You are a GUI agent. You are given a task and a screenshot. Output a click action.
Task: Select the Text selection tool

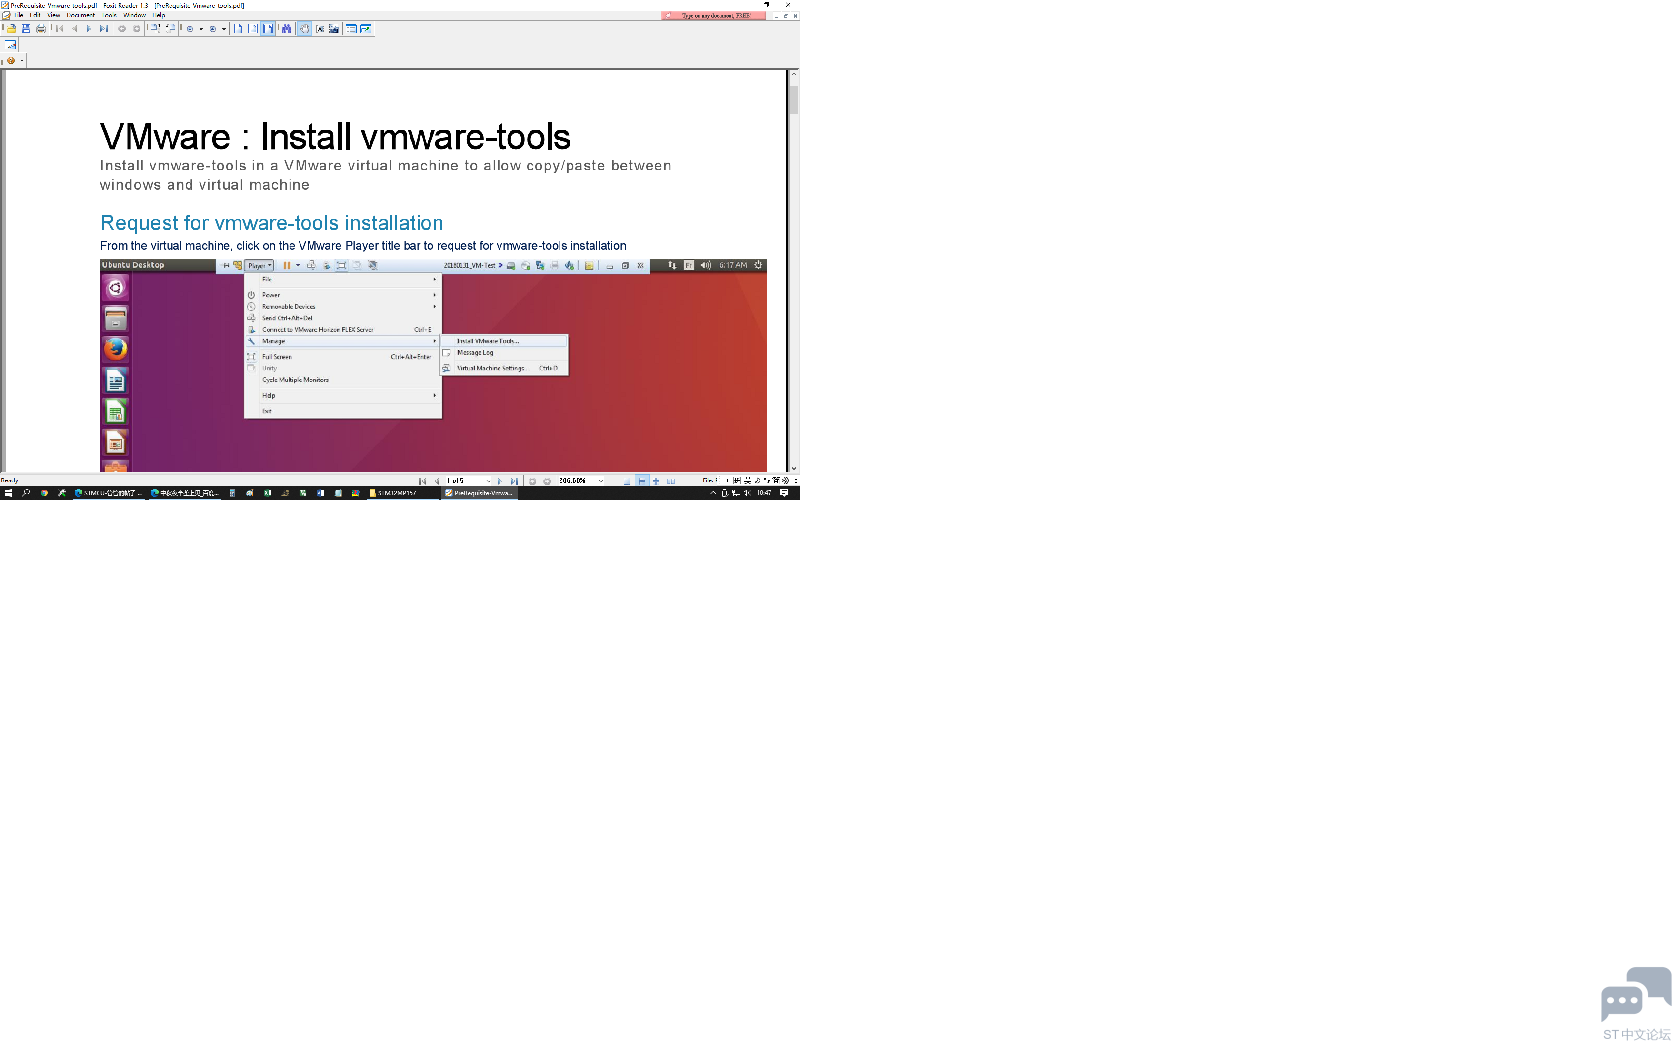coord(320,29)
